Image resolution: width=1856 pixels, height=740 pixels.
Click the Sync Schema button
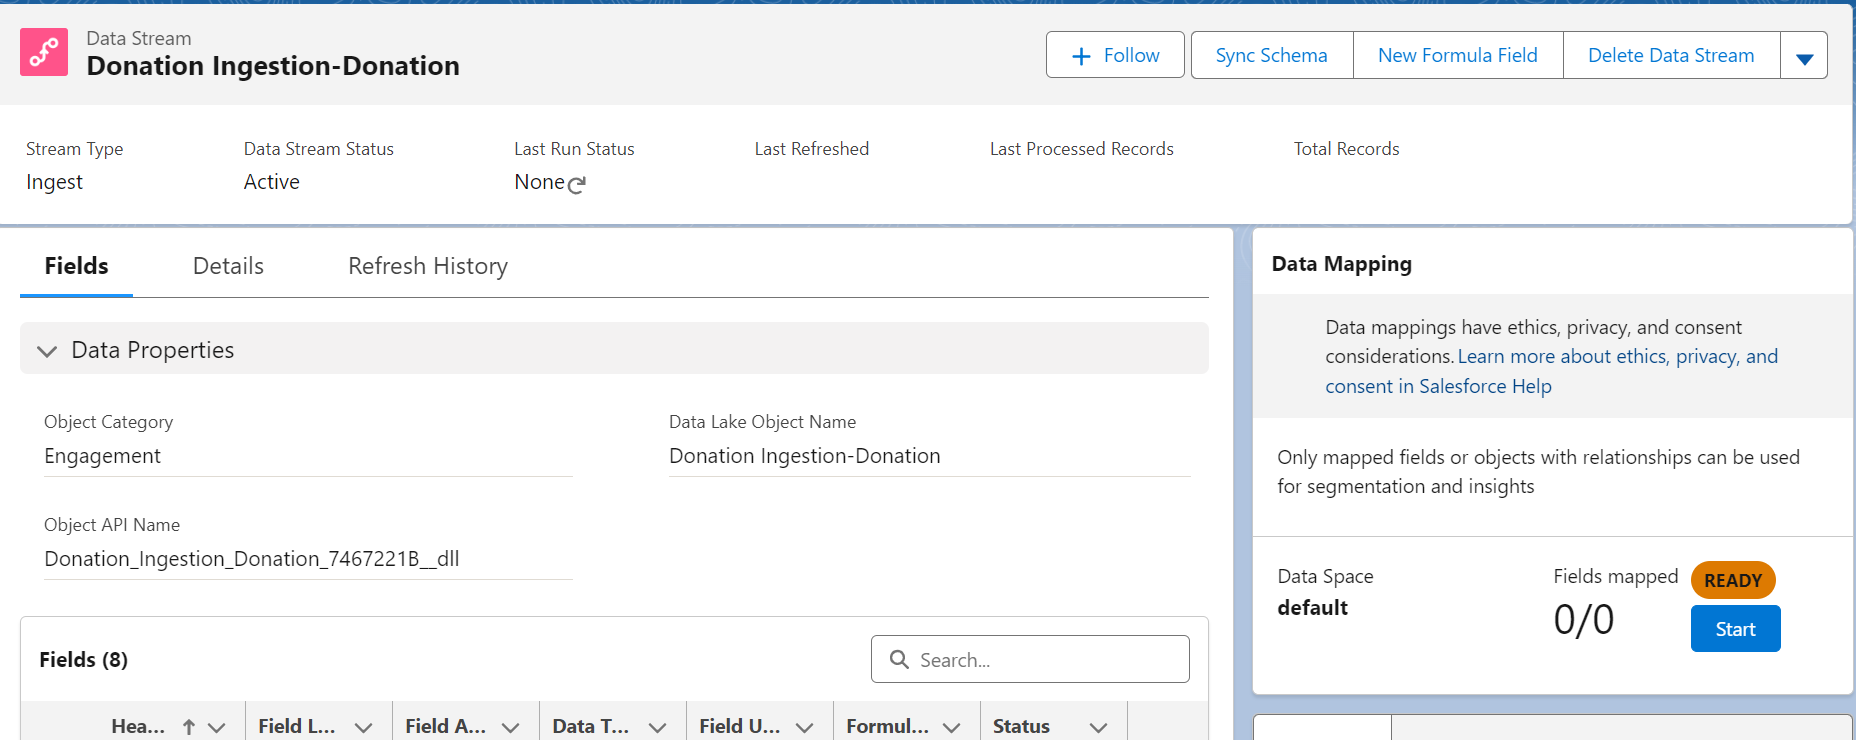click(1272, 55)
